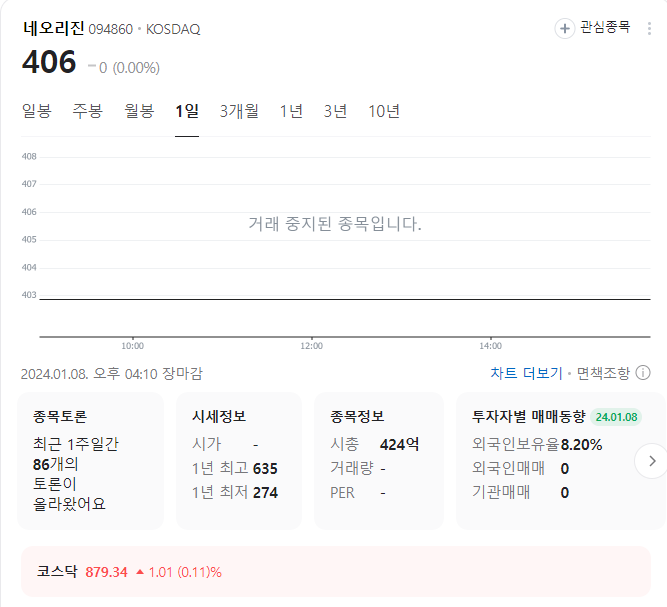Viewport: 667px width, 607px height.
Task: Click the stock code 094860
Action: point(111,29)
